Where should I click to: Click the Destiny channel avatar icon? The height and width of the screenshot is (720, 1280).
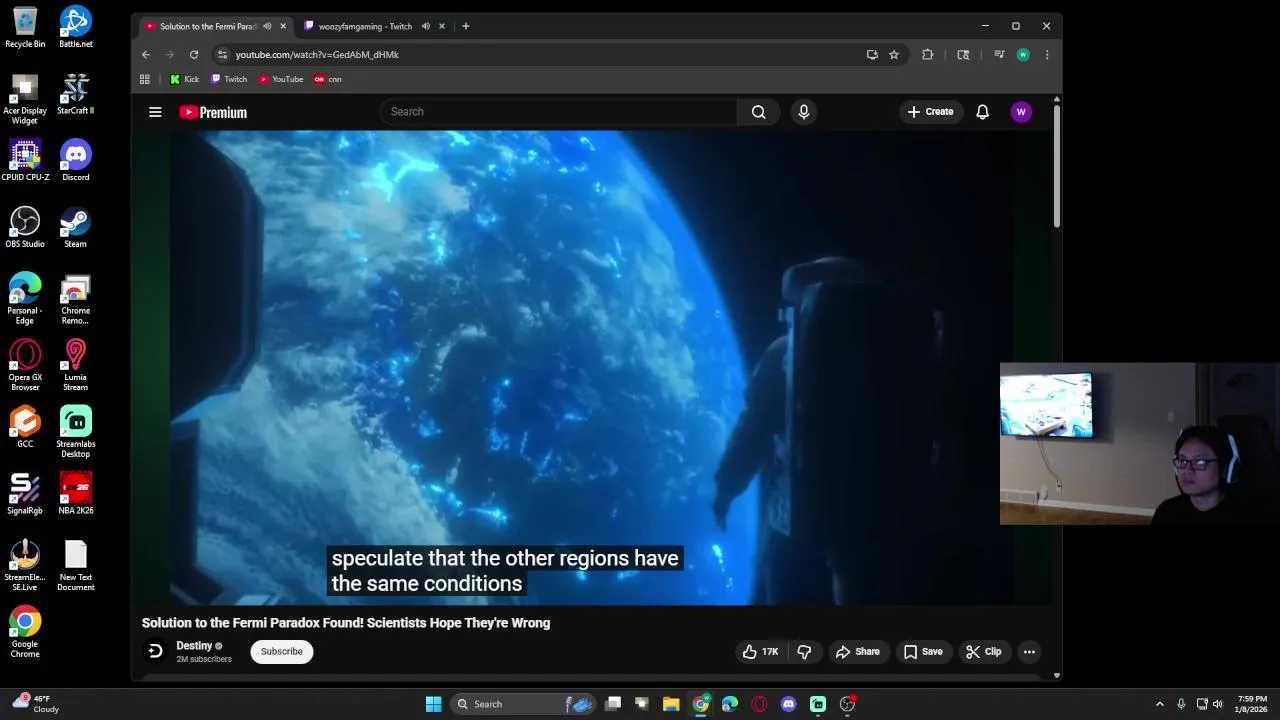(x=155, y=651)
